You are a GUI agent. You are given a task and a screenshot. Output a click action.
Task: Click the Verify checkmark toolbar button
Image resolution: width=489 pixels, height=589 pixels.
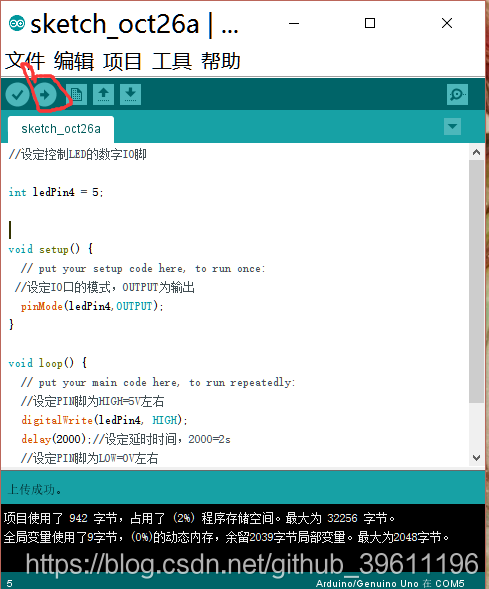[x=18, y=94]
